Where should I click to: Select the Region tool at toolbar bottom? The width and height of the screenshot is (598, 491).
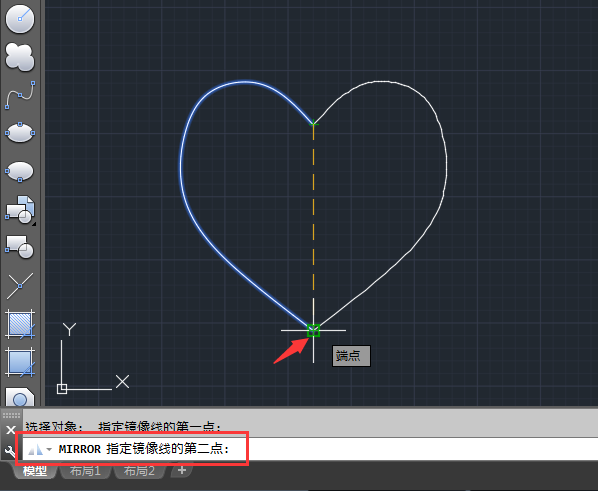point(20,397)
